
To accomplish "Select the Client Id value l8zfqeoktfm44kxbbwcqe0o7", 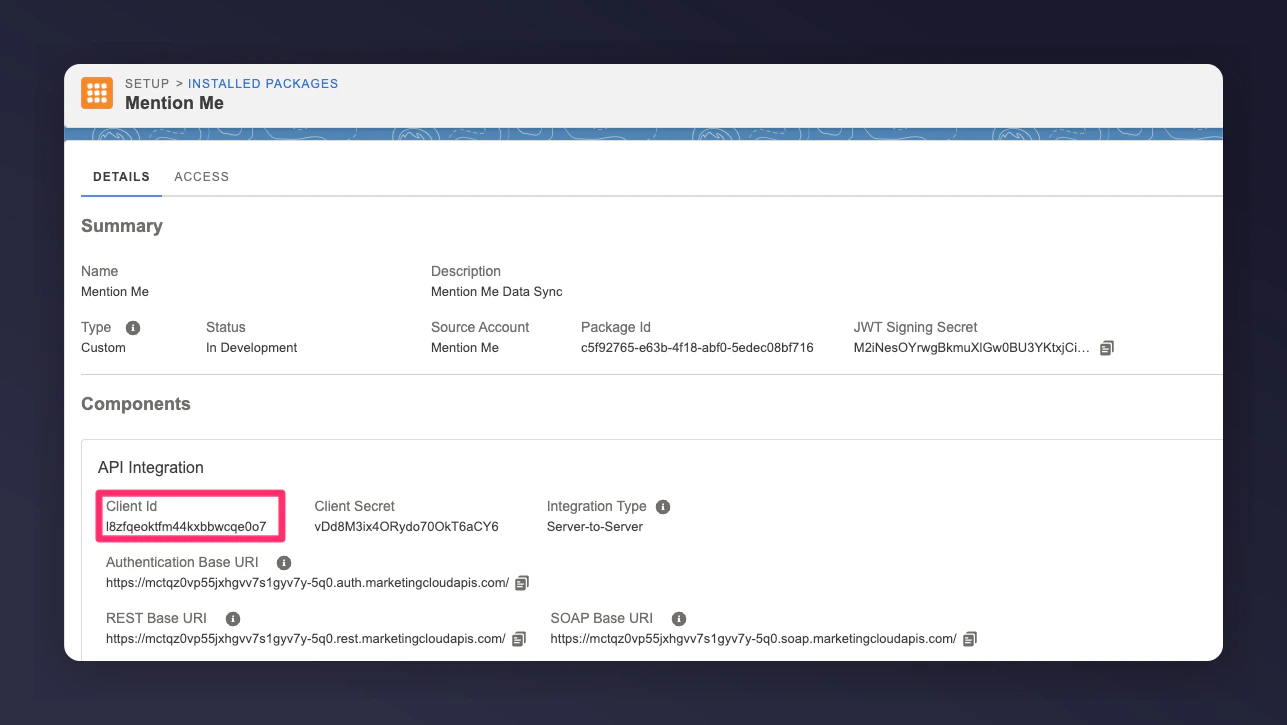I will (186, 527).
